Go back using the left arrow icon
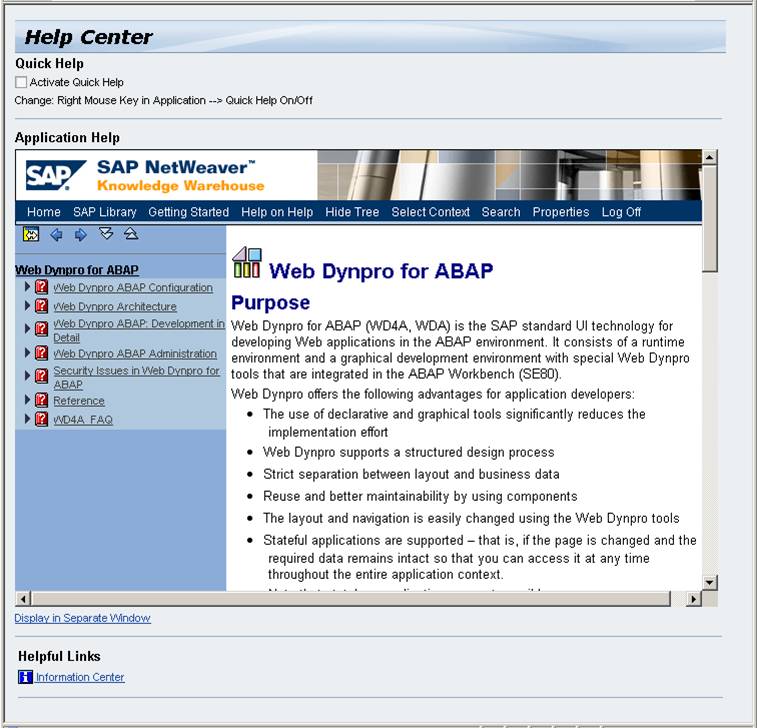This screenshot has height=728, width=757. tap(56, 235)
